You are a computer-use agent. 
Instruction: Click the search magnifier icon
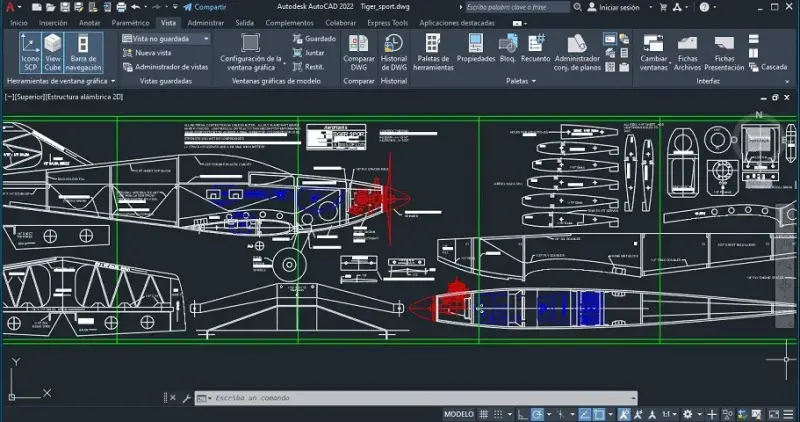577,7
